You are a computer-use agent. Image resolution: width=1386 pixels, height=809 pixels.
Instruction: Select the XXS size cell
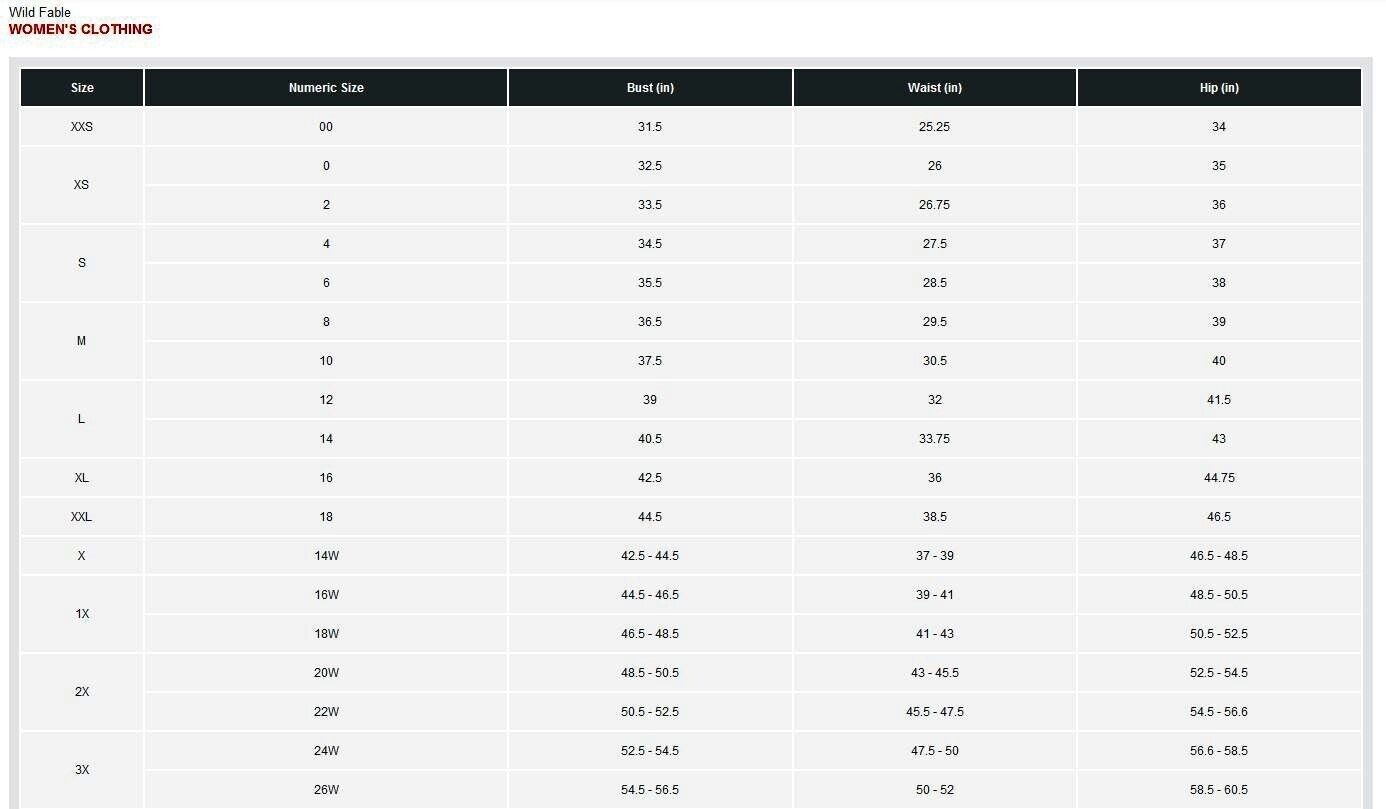click(x=82, y=127)
